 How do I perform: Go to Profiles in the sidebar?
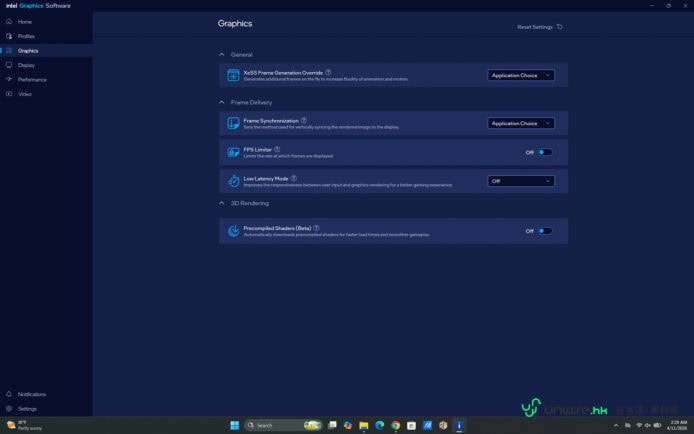pyautogui.click(x=26, y=36)
